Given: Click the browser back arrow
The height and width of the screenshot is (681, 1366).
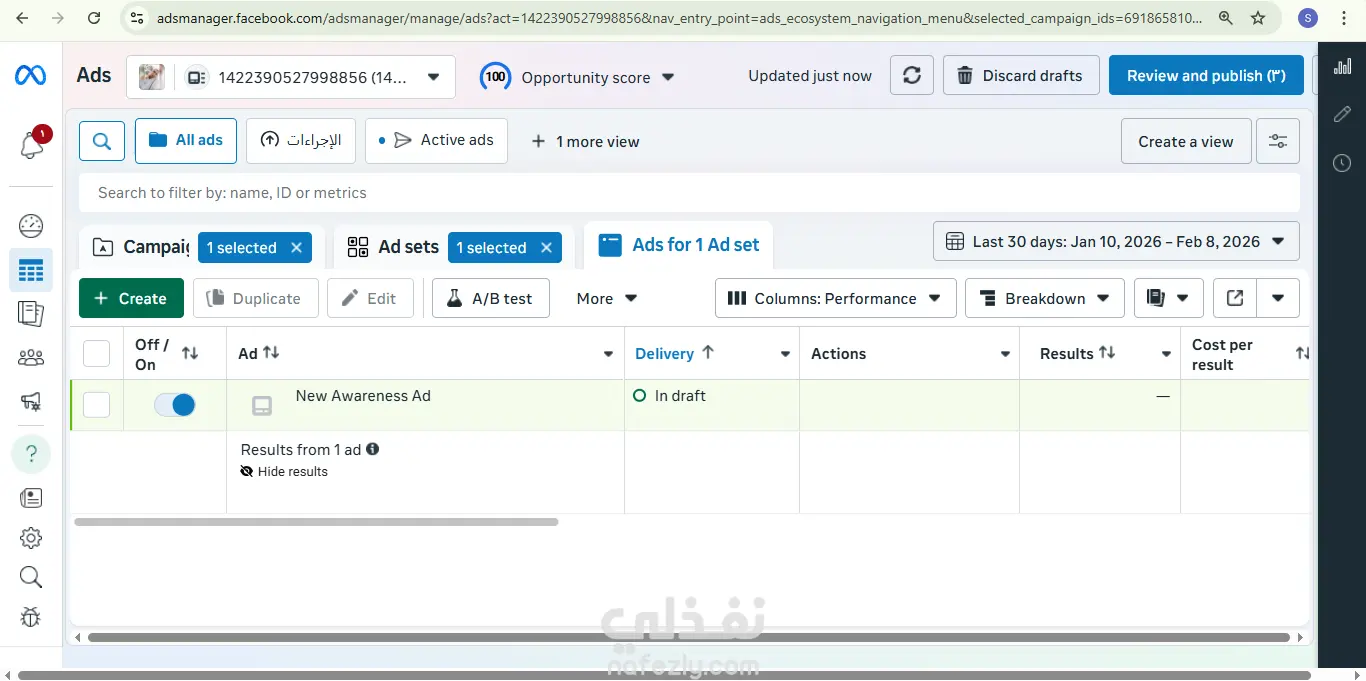Looking at the screenshot, I should coord(23,18).
